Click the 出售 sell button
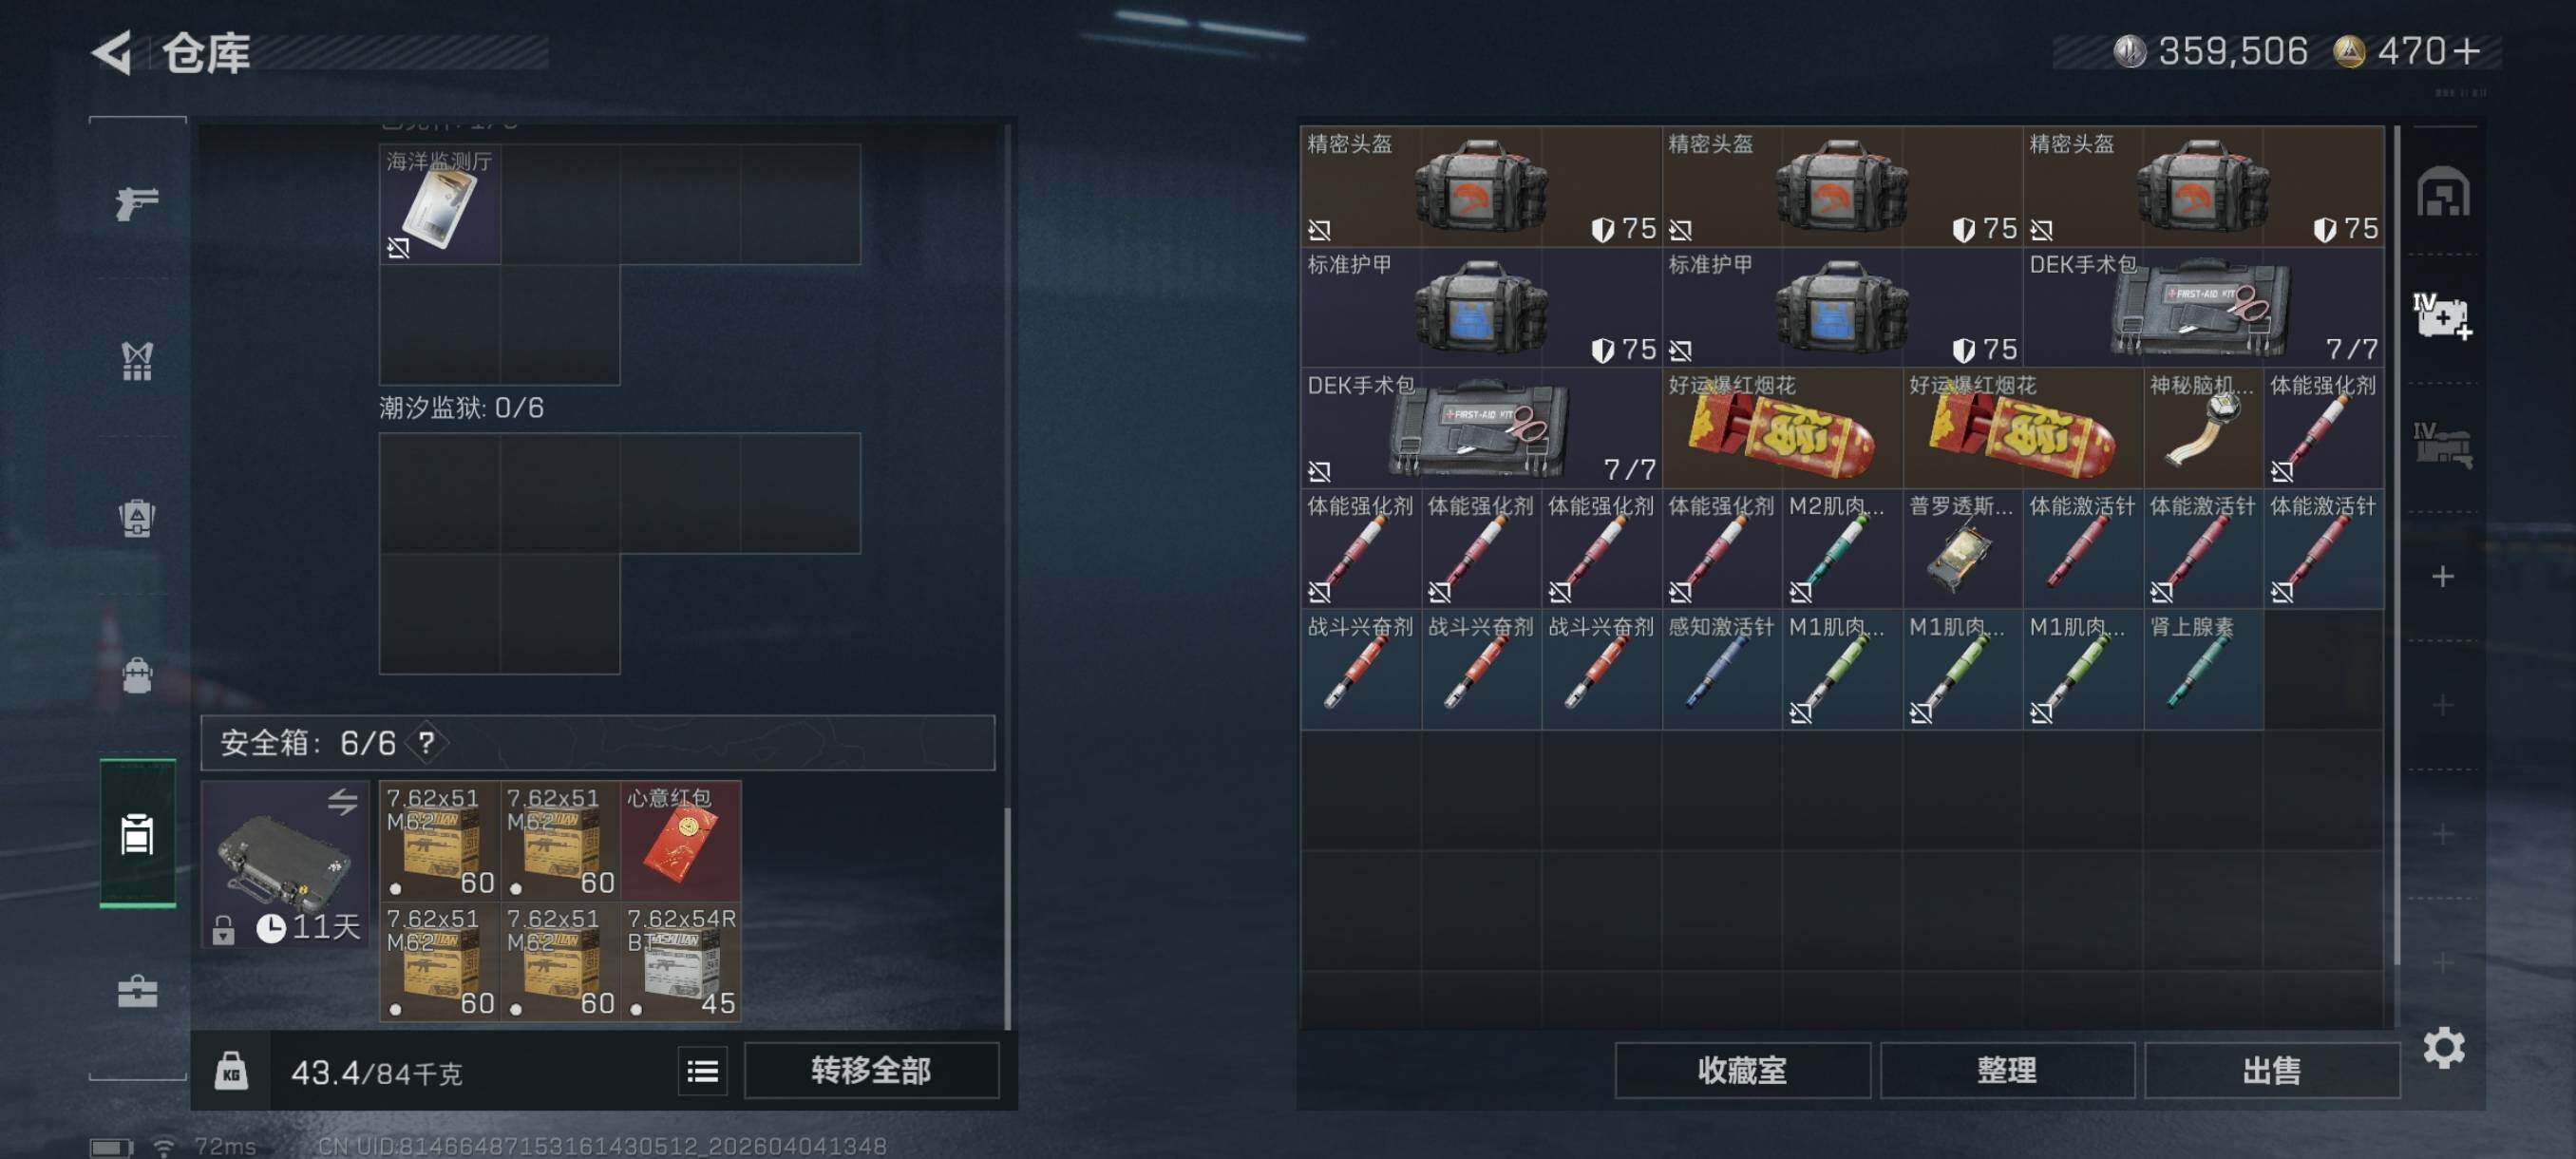Viewport: 2576px width, 1159px height. [x=2271, y=1071]
